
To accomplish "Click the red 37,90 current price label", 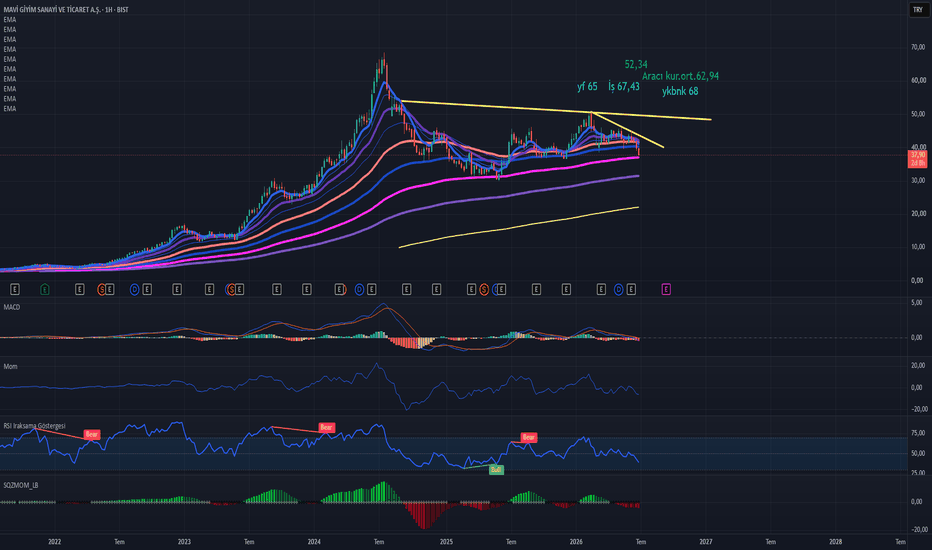I will coord(918,159).
